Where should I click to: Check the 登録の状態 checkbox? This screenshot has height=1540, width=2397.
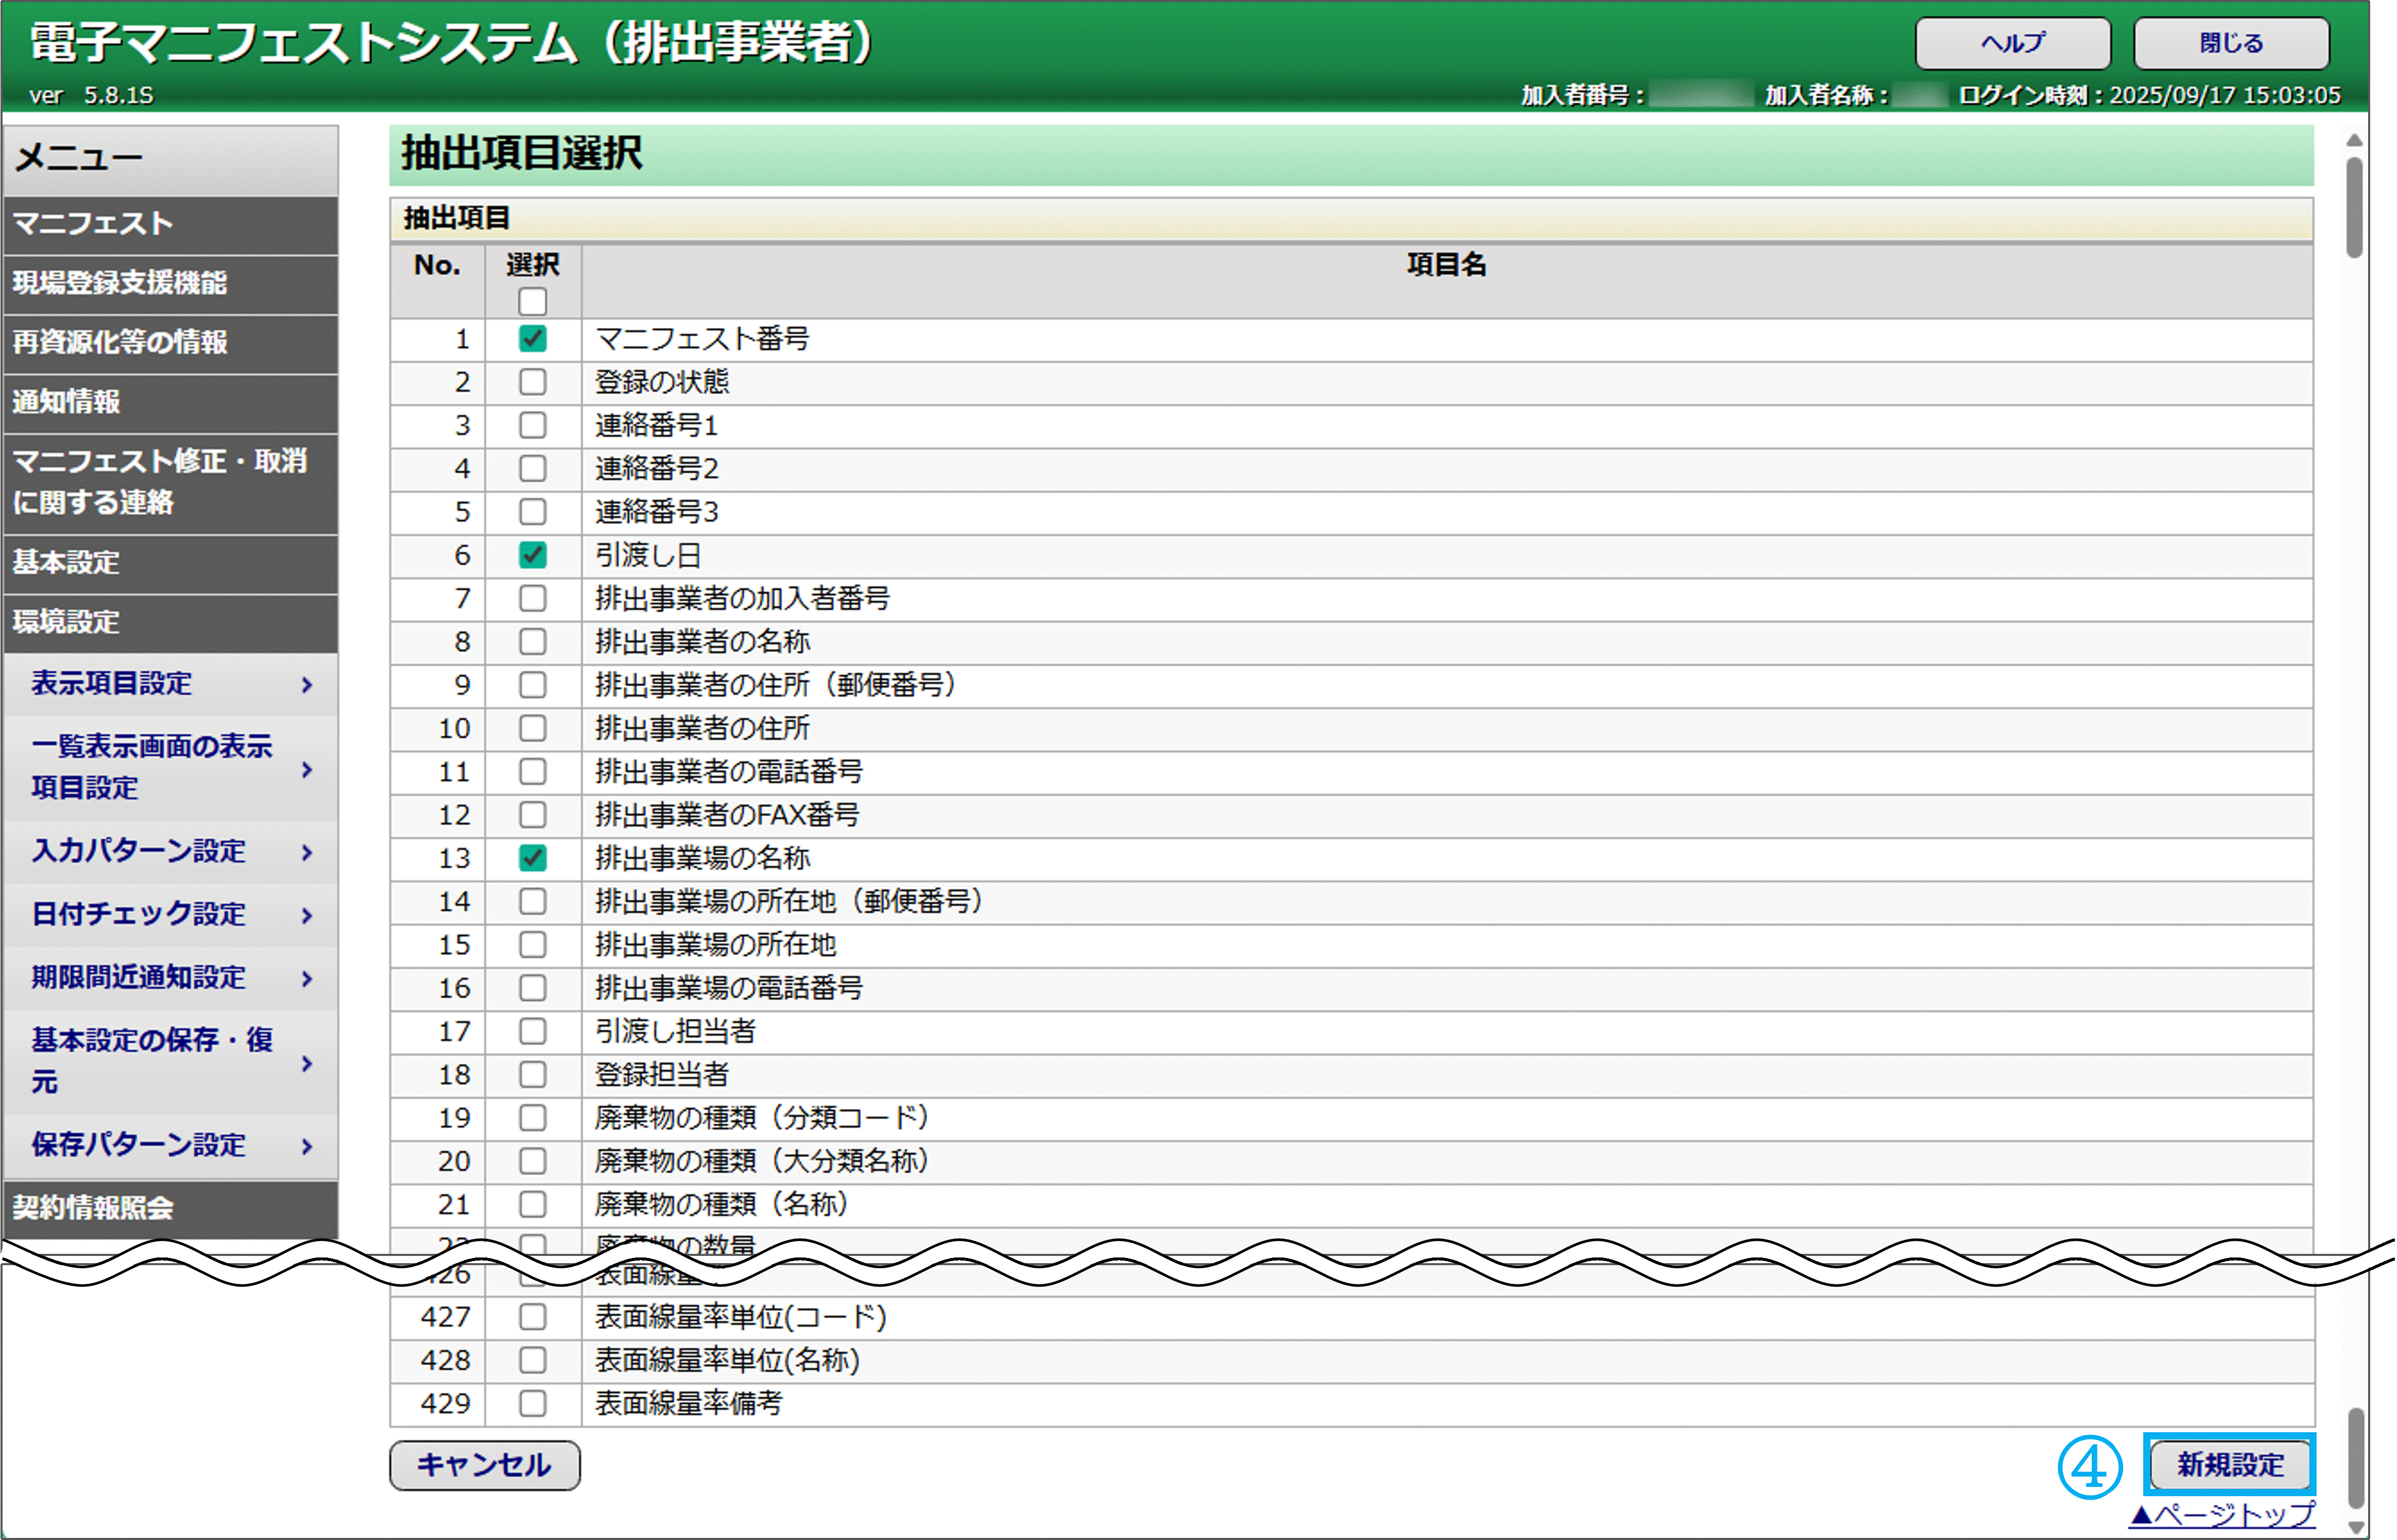click(532, 382)
